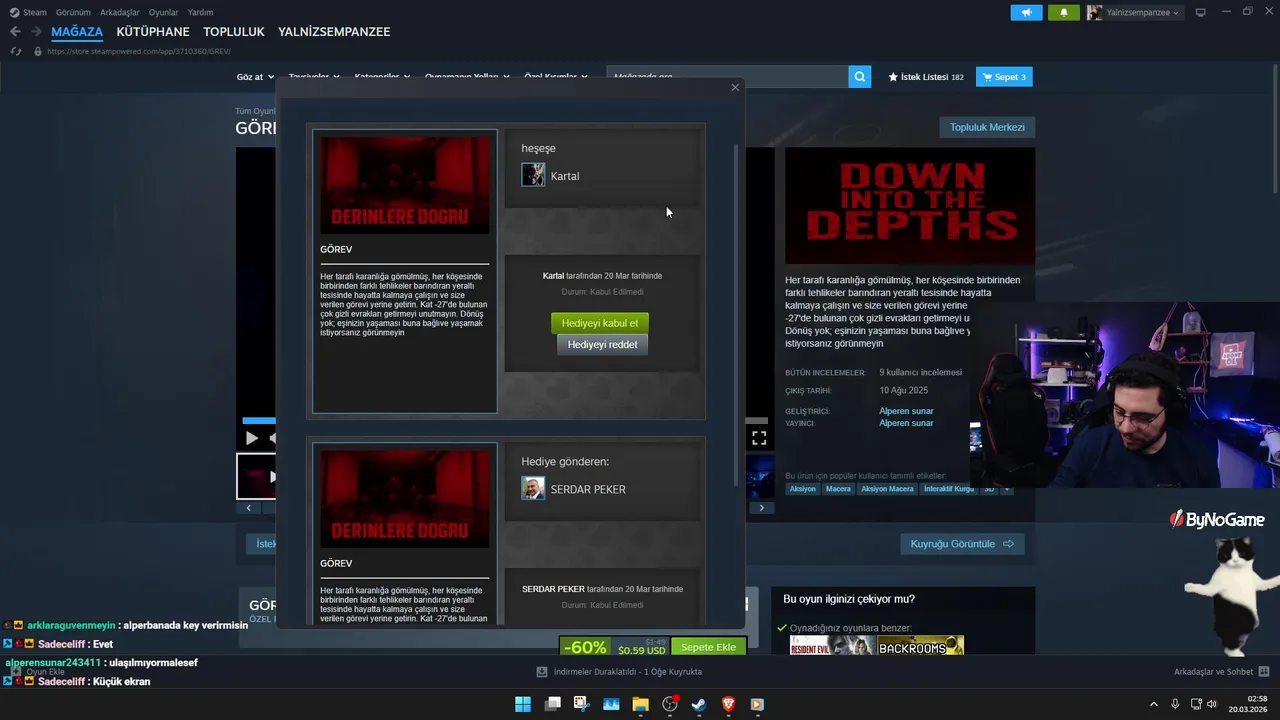Viewport: 1280px width, 720px height.
Task: Open İstek Listesi 182 wishlist
Action: (x=926, y=77)
